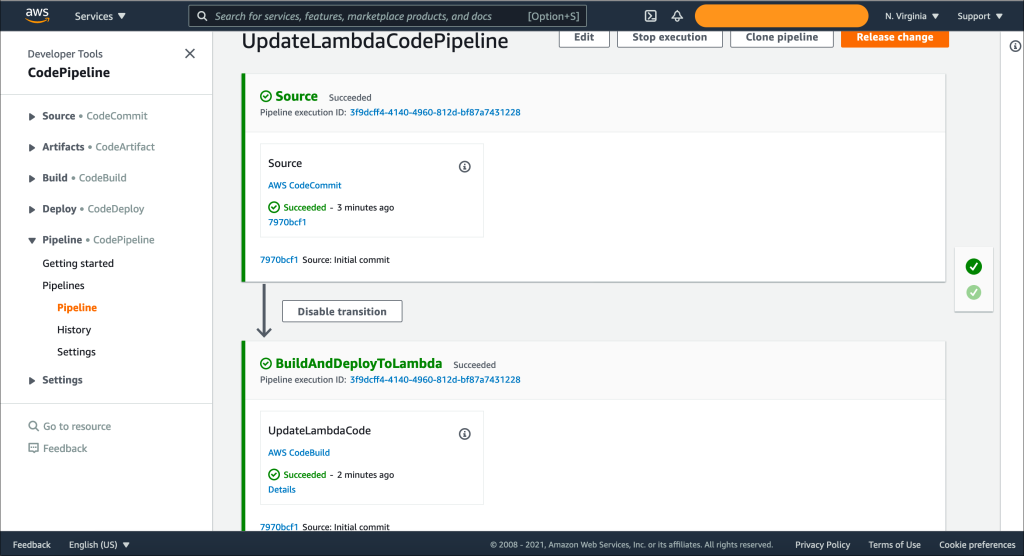
Task: Click success icon beside BuildAndDeployToLambda heading
Action: click(266, 364)
